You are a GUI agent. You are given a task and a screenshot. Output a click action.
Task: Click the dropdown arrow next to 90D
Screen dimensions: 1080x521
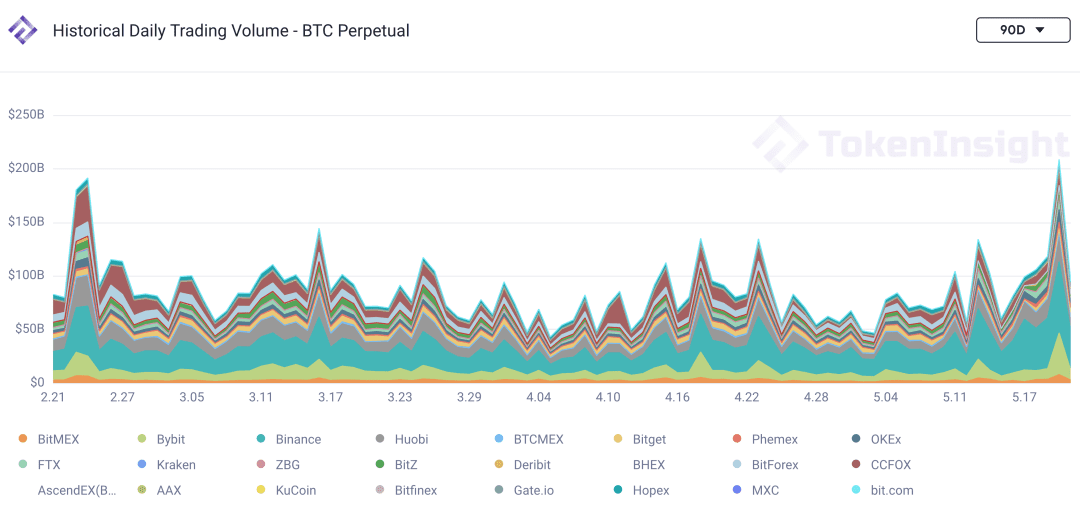pos(1040,30)
